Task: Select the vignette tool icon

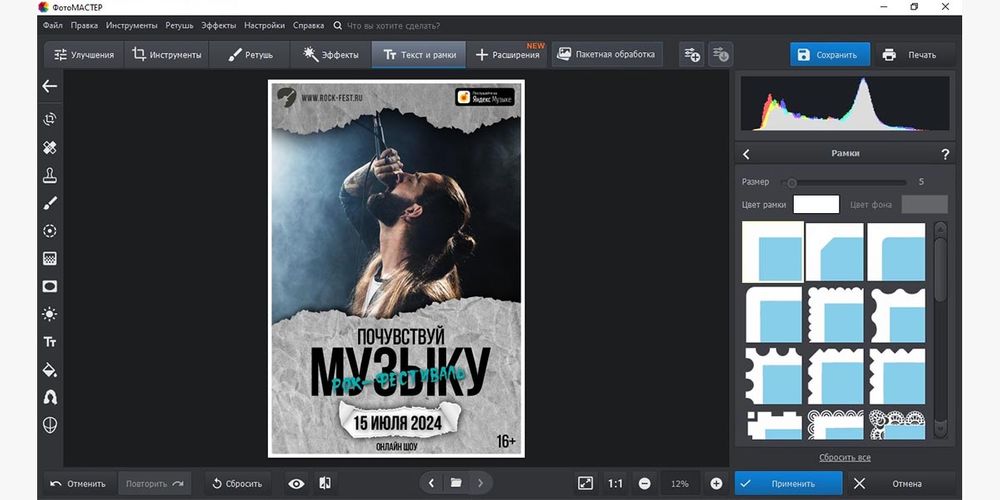Action: pos(50,286)
